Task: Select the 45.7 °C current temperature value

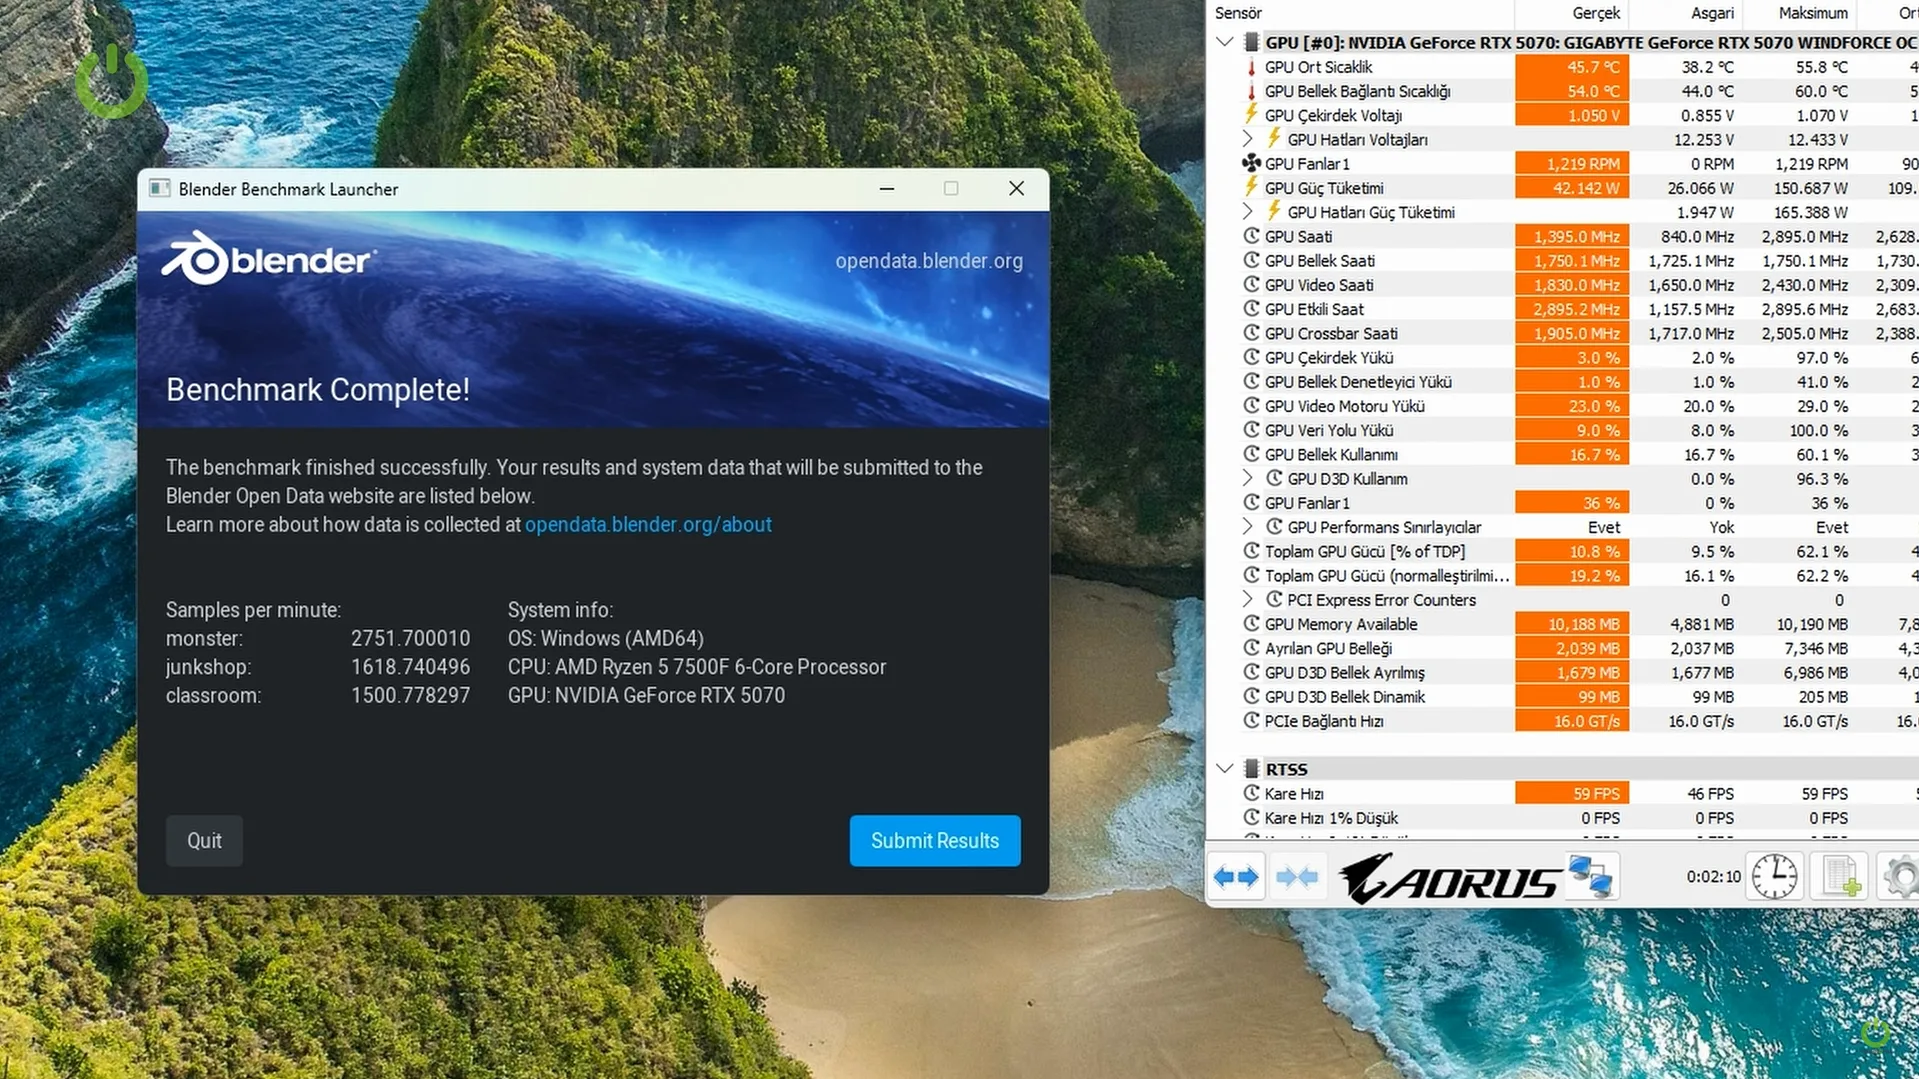Action: pos(1572,67)
